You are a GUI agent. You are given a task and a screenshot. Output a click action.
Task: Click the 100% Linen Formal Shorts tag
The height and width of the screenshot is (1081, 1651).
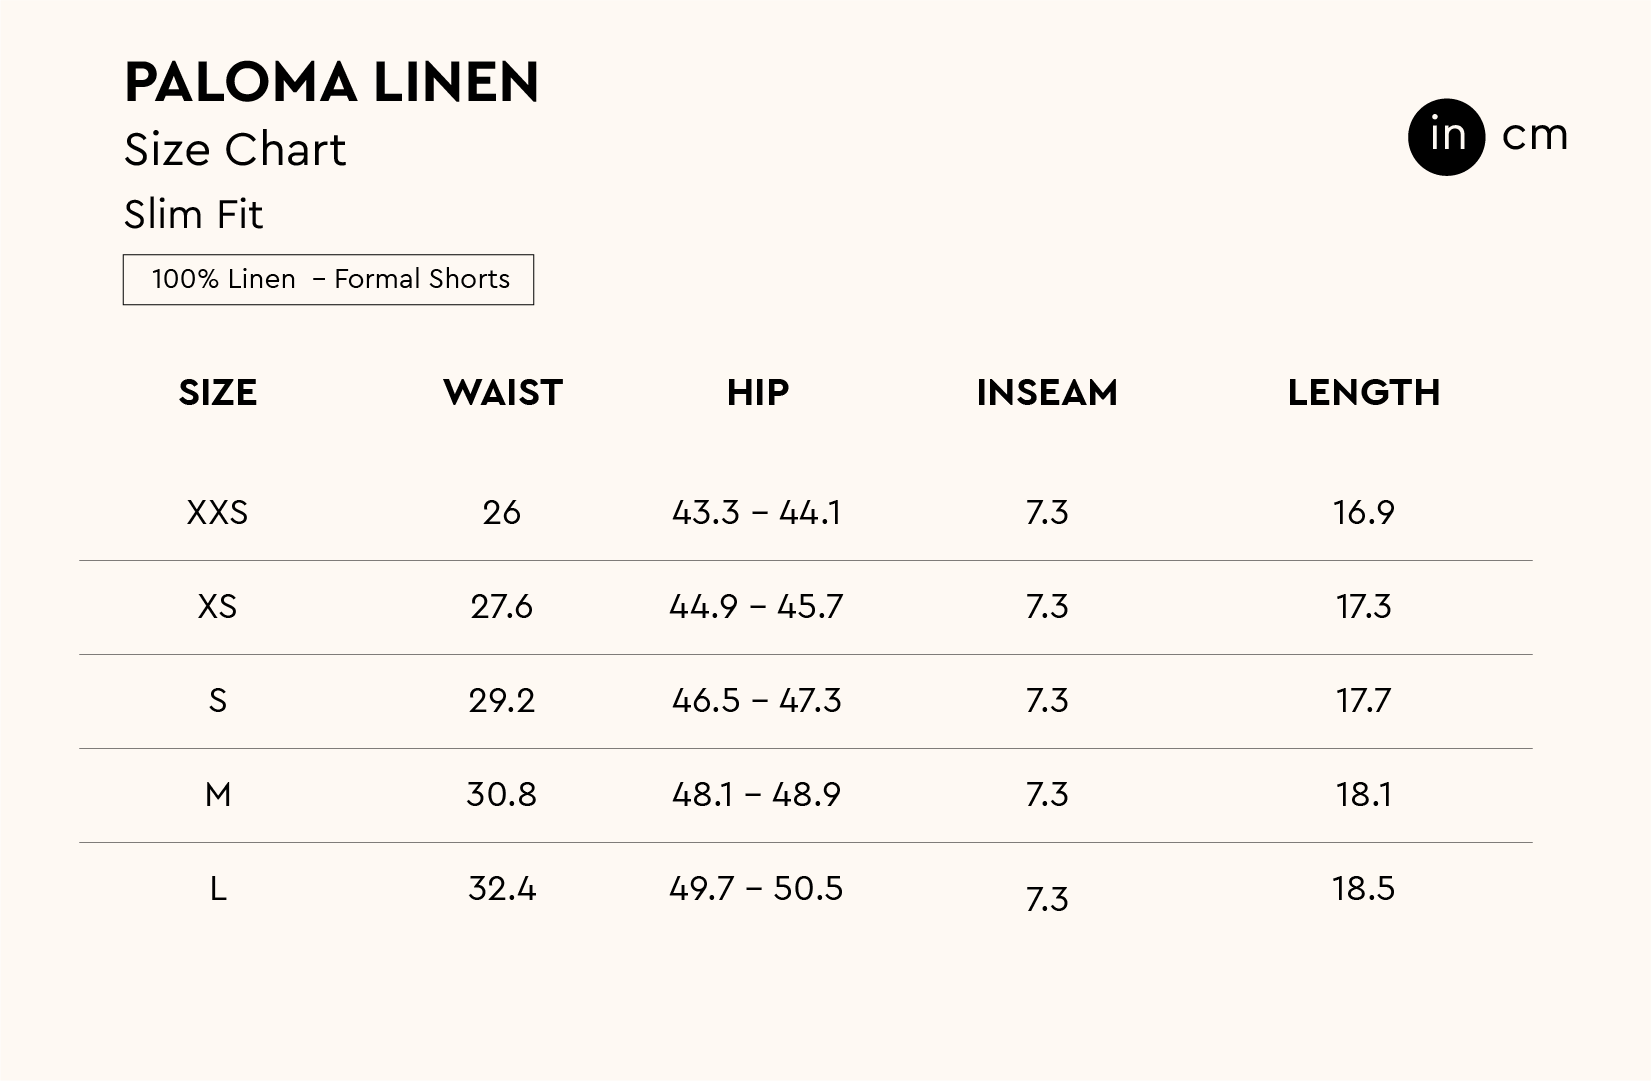[x=328, y=279]
